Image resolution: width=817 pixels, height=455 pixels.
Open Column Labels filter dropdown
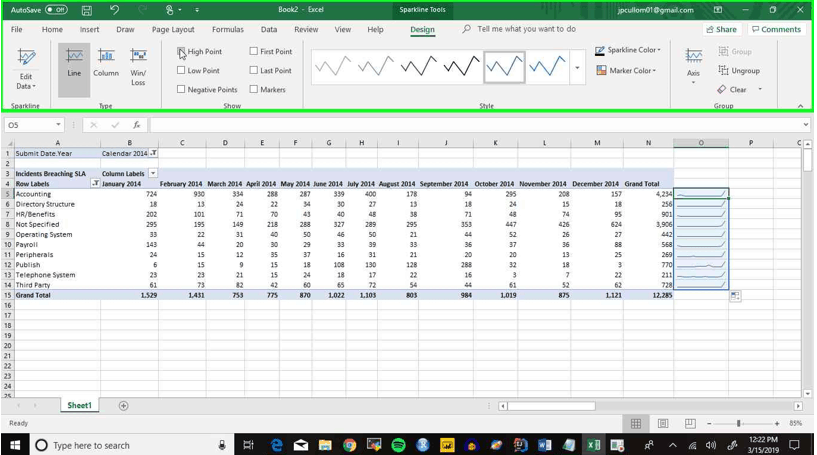153,174
